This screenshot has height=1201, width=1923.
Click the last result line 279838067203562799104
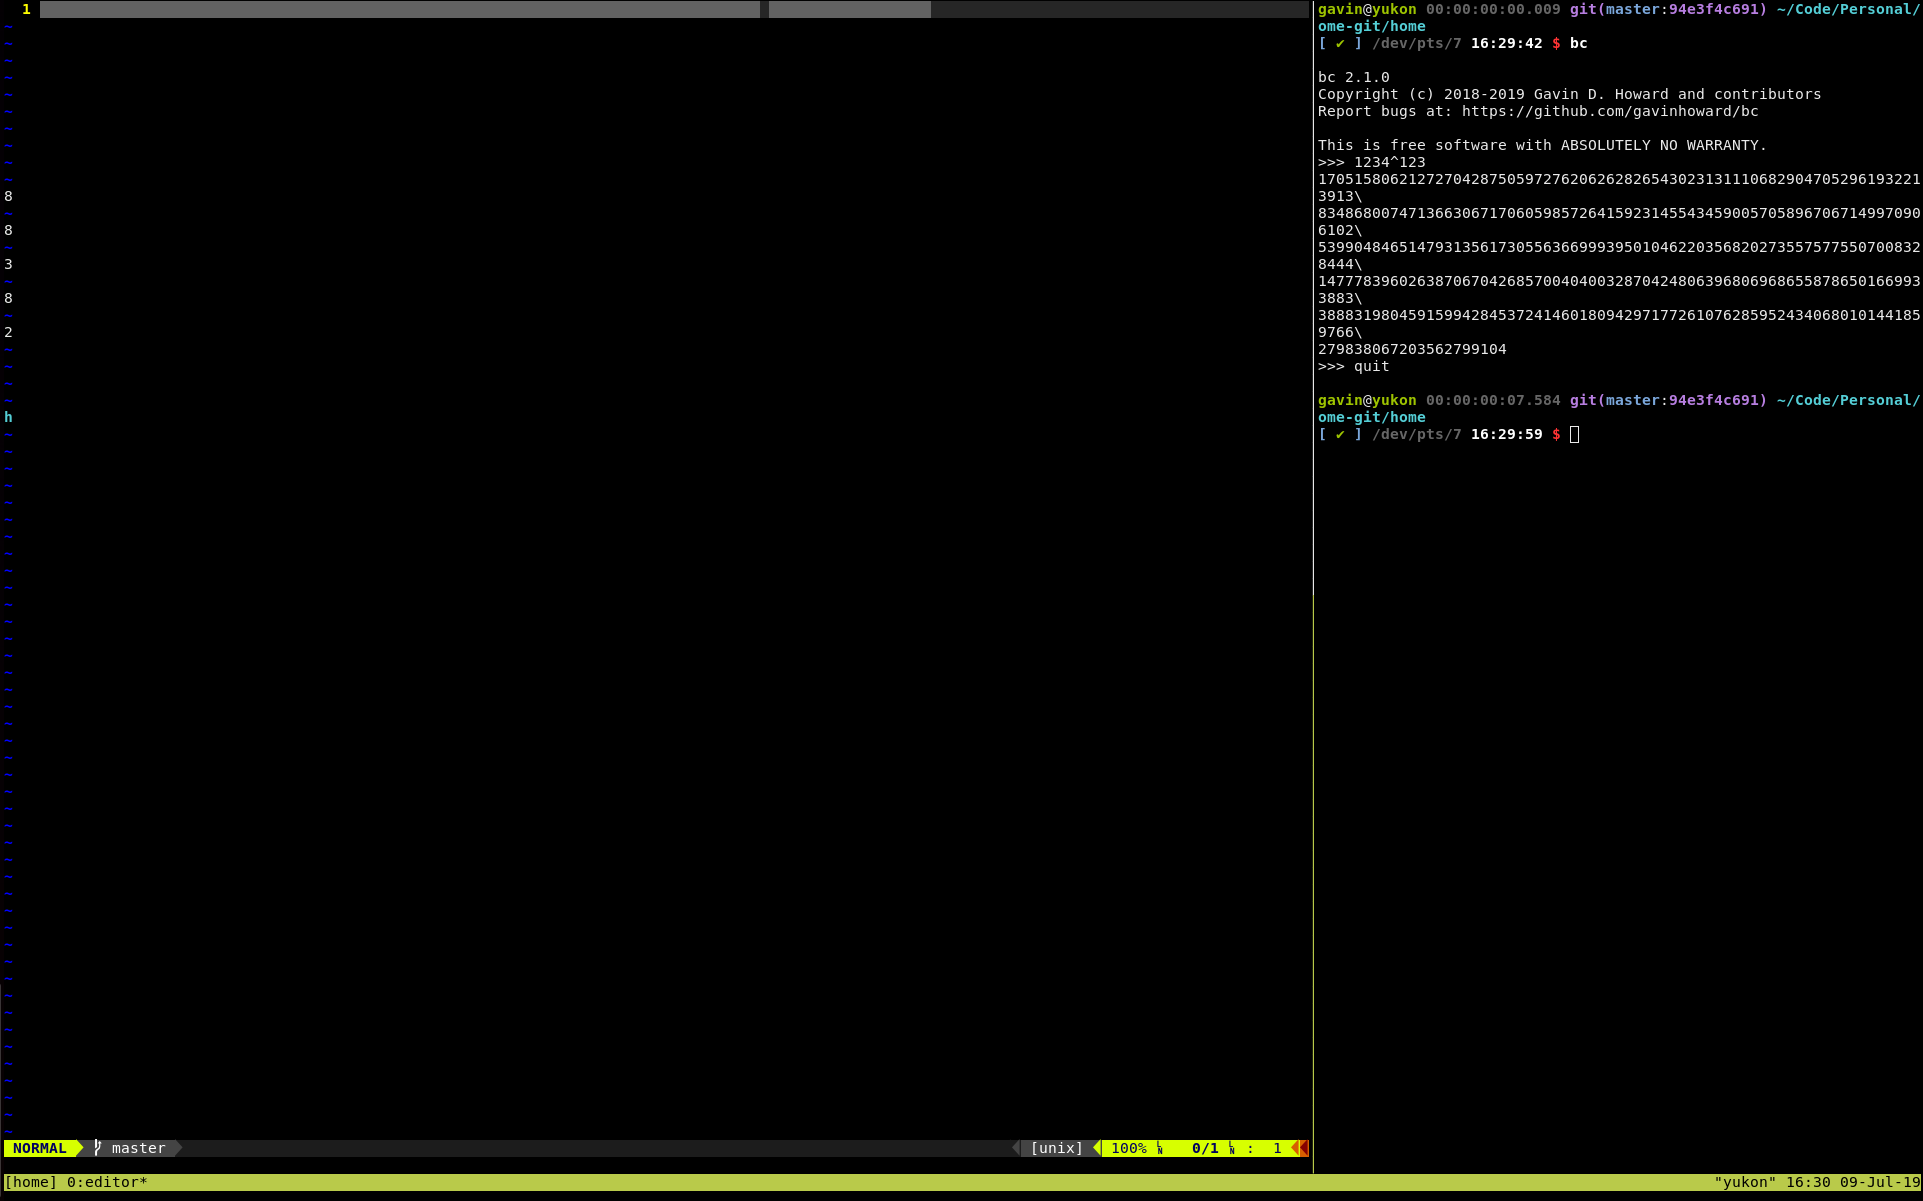click(1412, 349)
